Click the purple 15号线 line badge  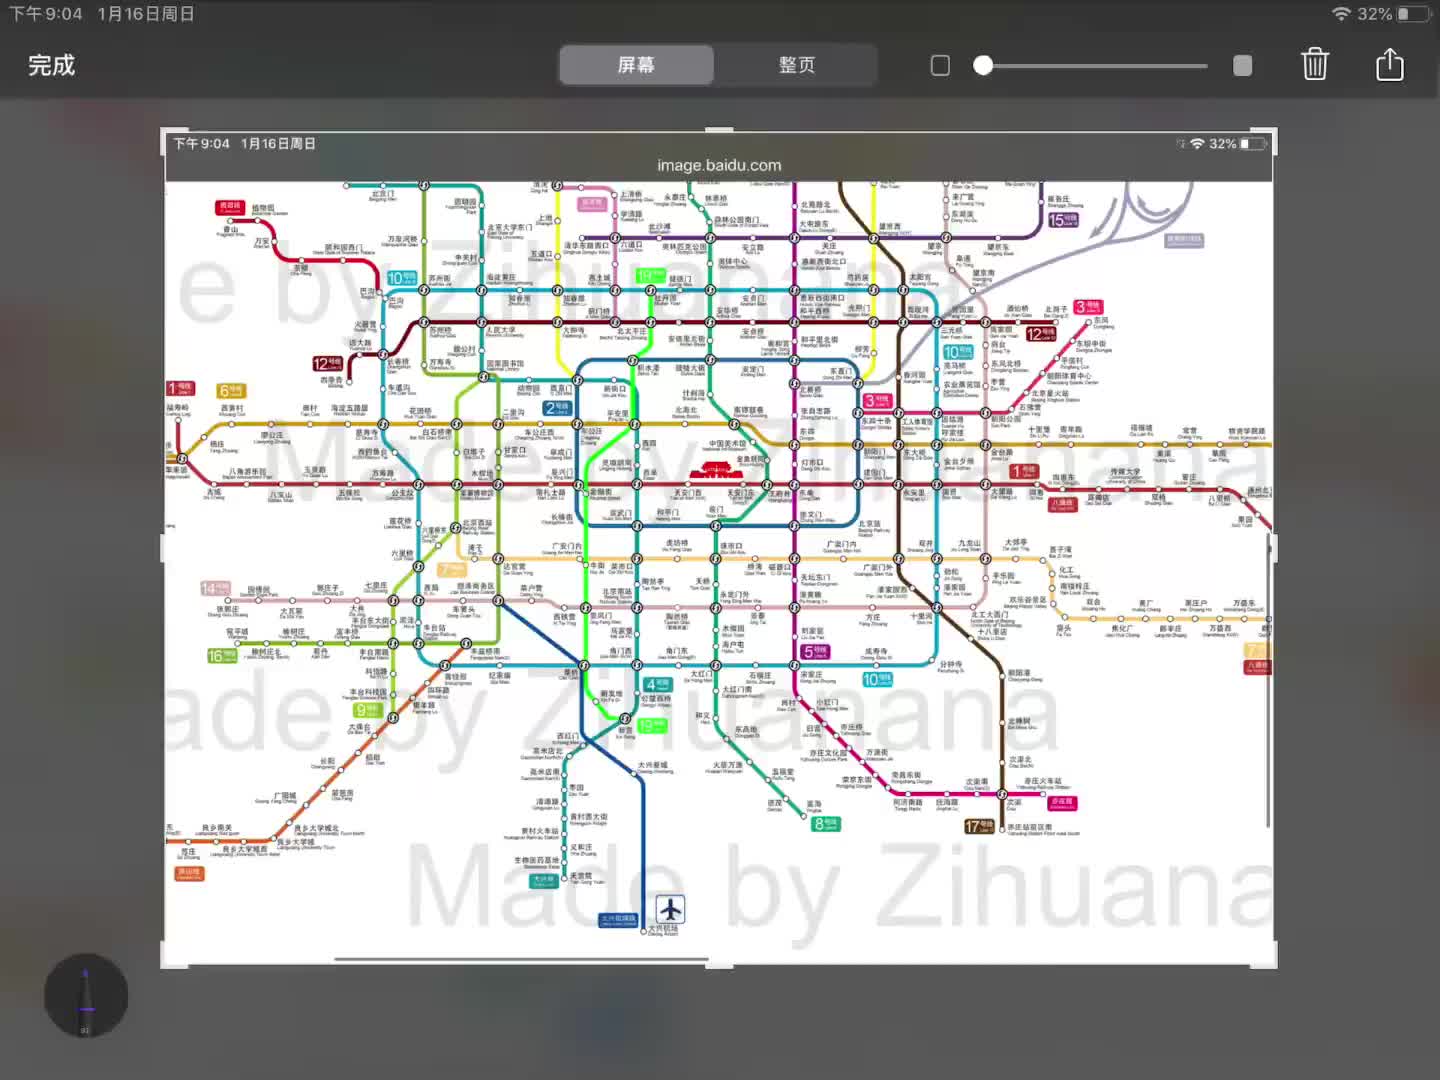click(x=1063, y=219)
